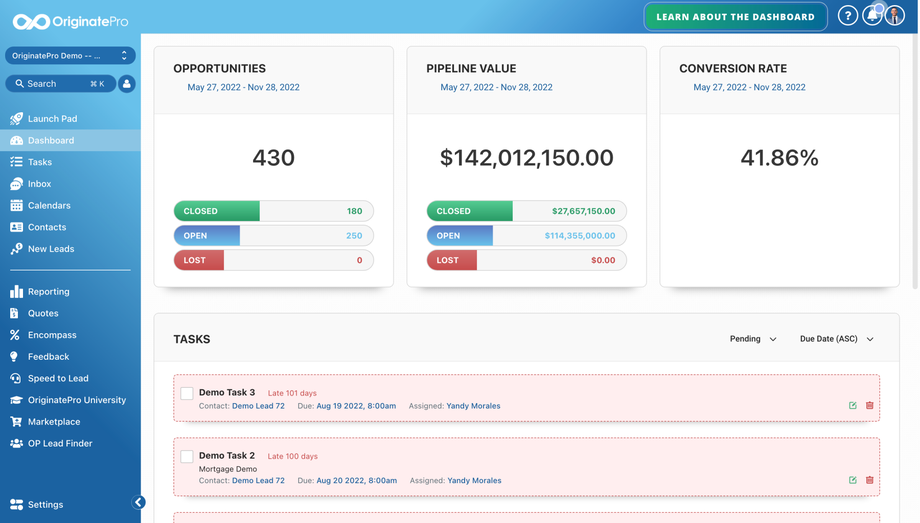This screenshot has height=523, width=920.
Task: Open the Pending task status dropdown
Action: (x=753, y=339)
